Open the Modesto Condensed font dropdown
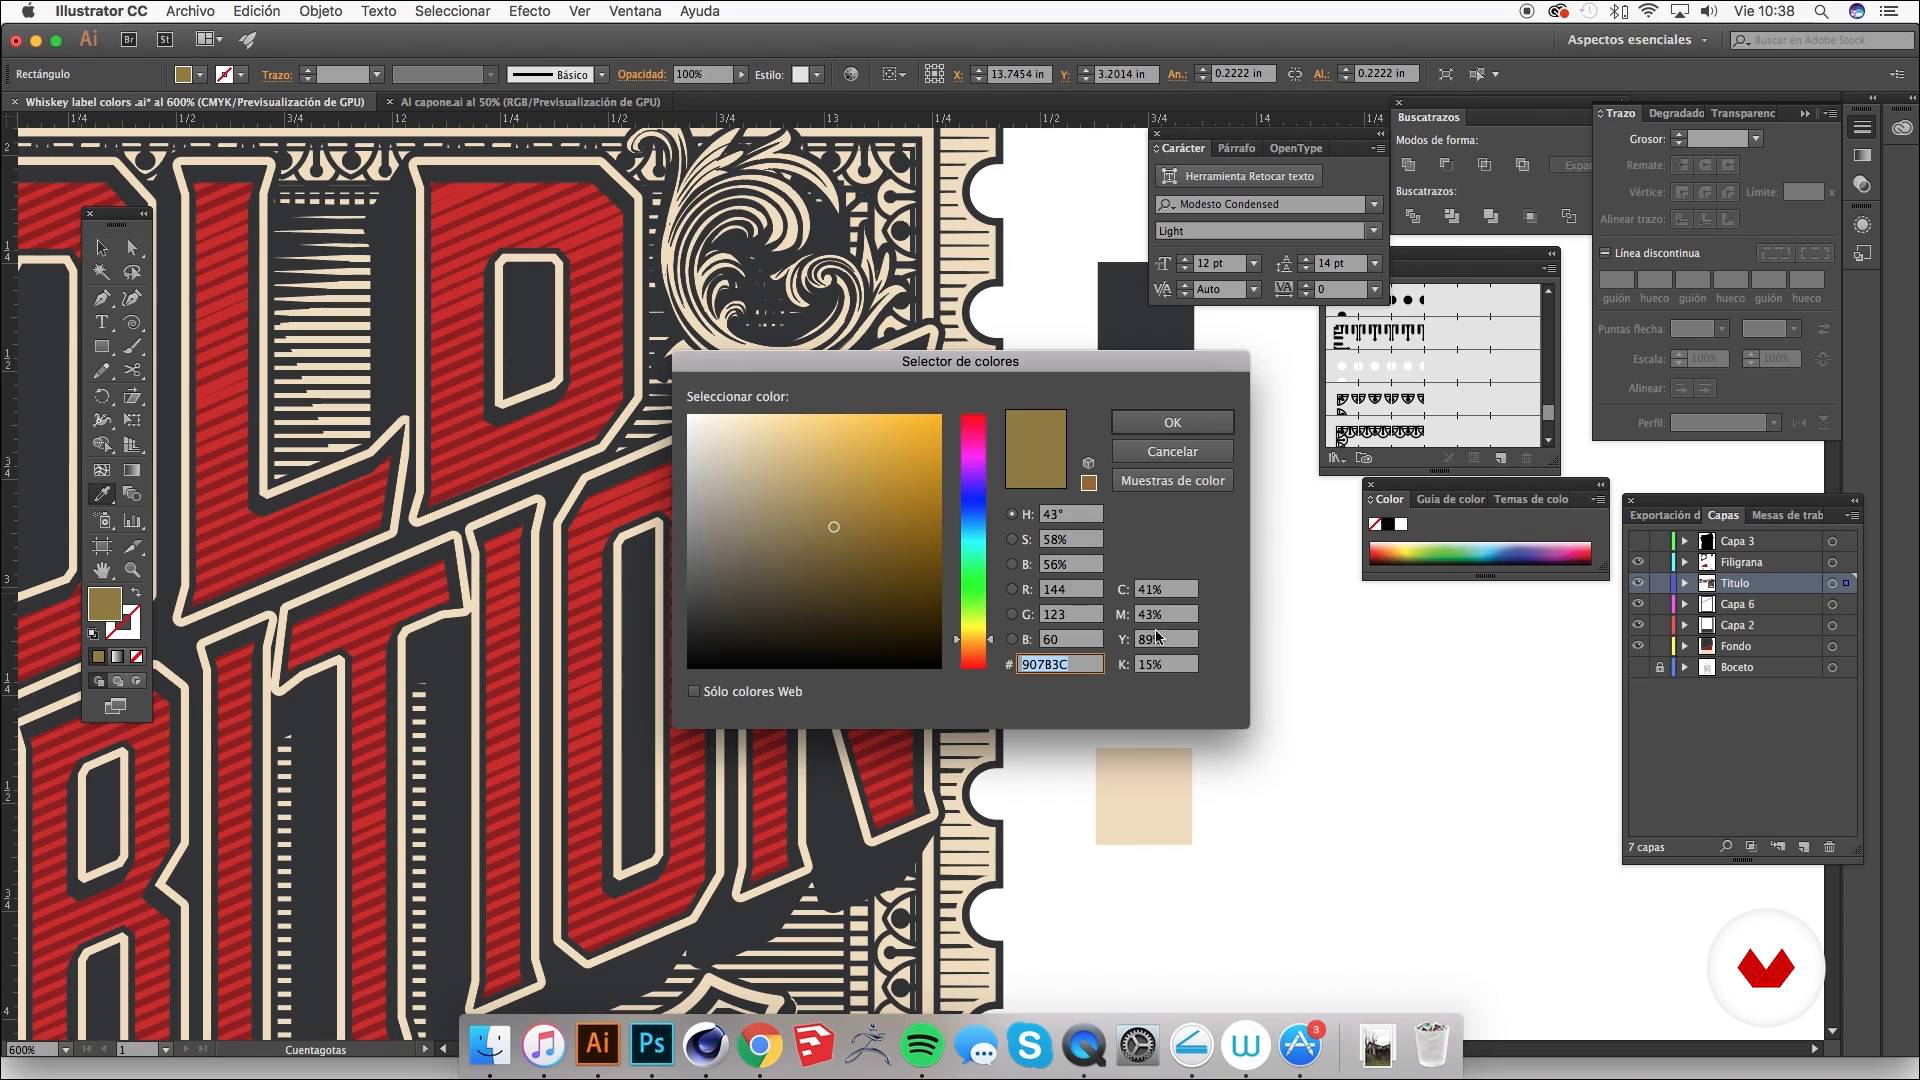 tap(1374, 204)
